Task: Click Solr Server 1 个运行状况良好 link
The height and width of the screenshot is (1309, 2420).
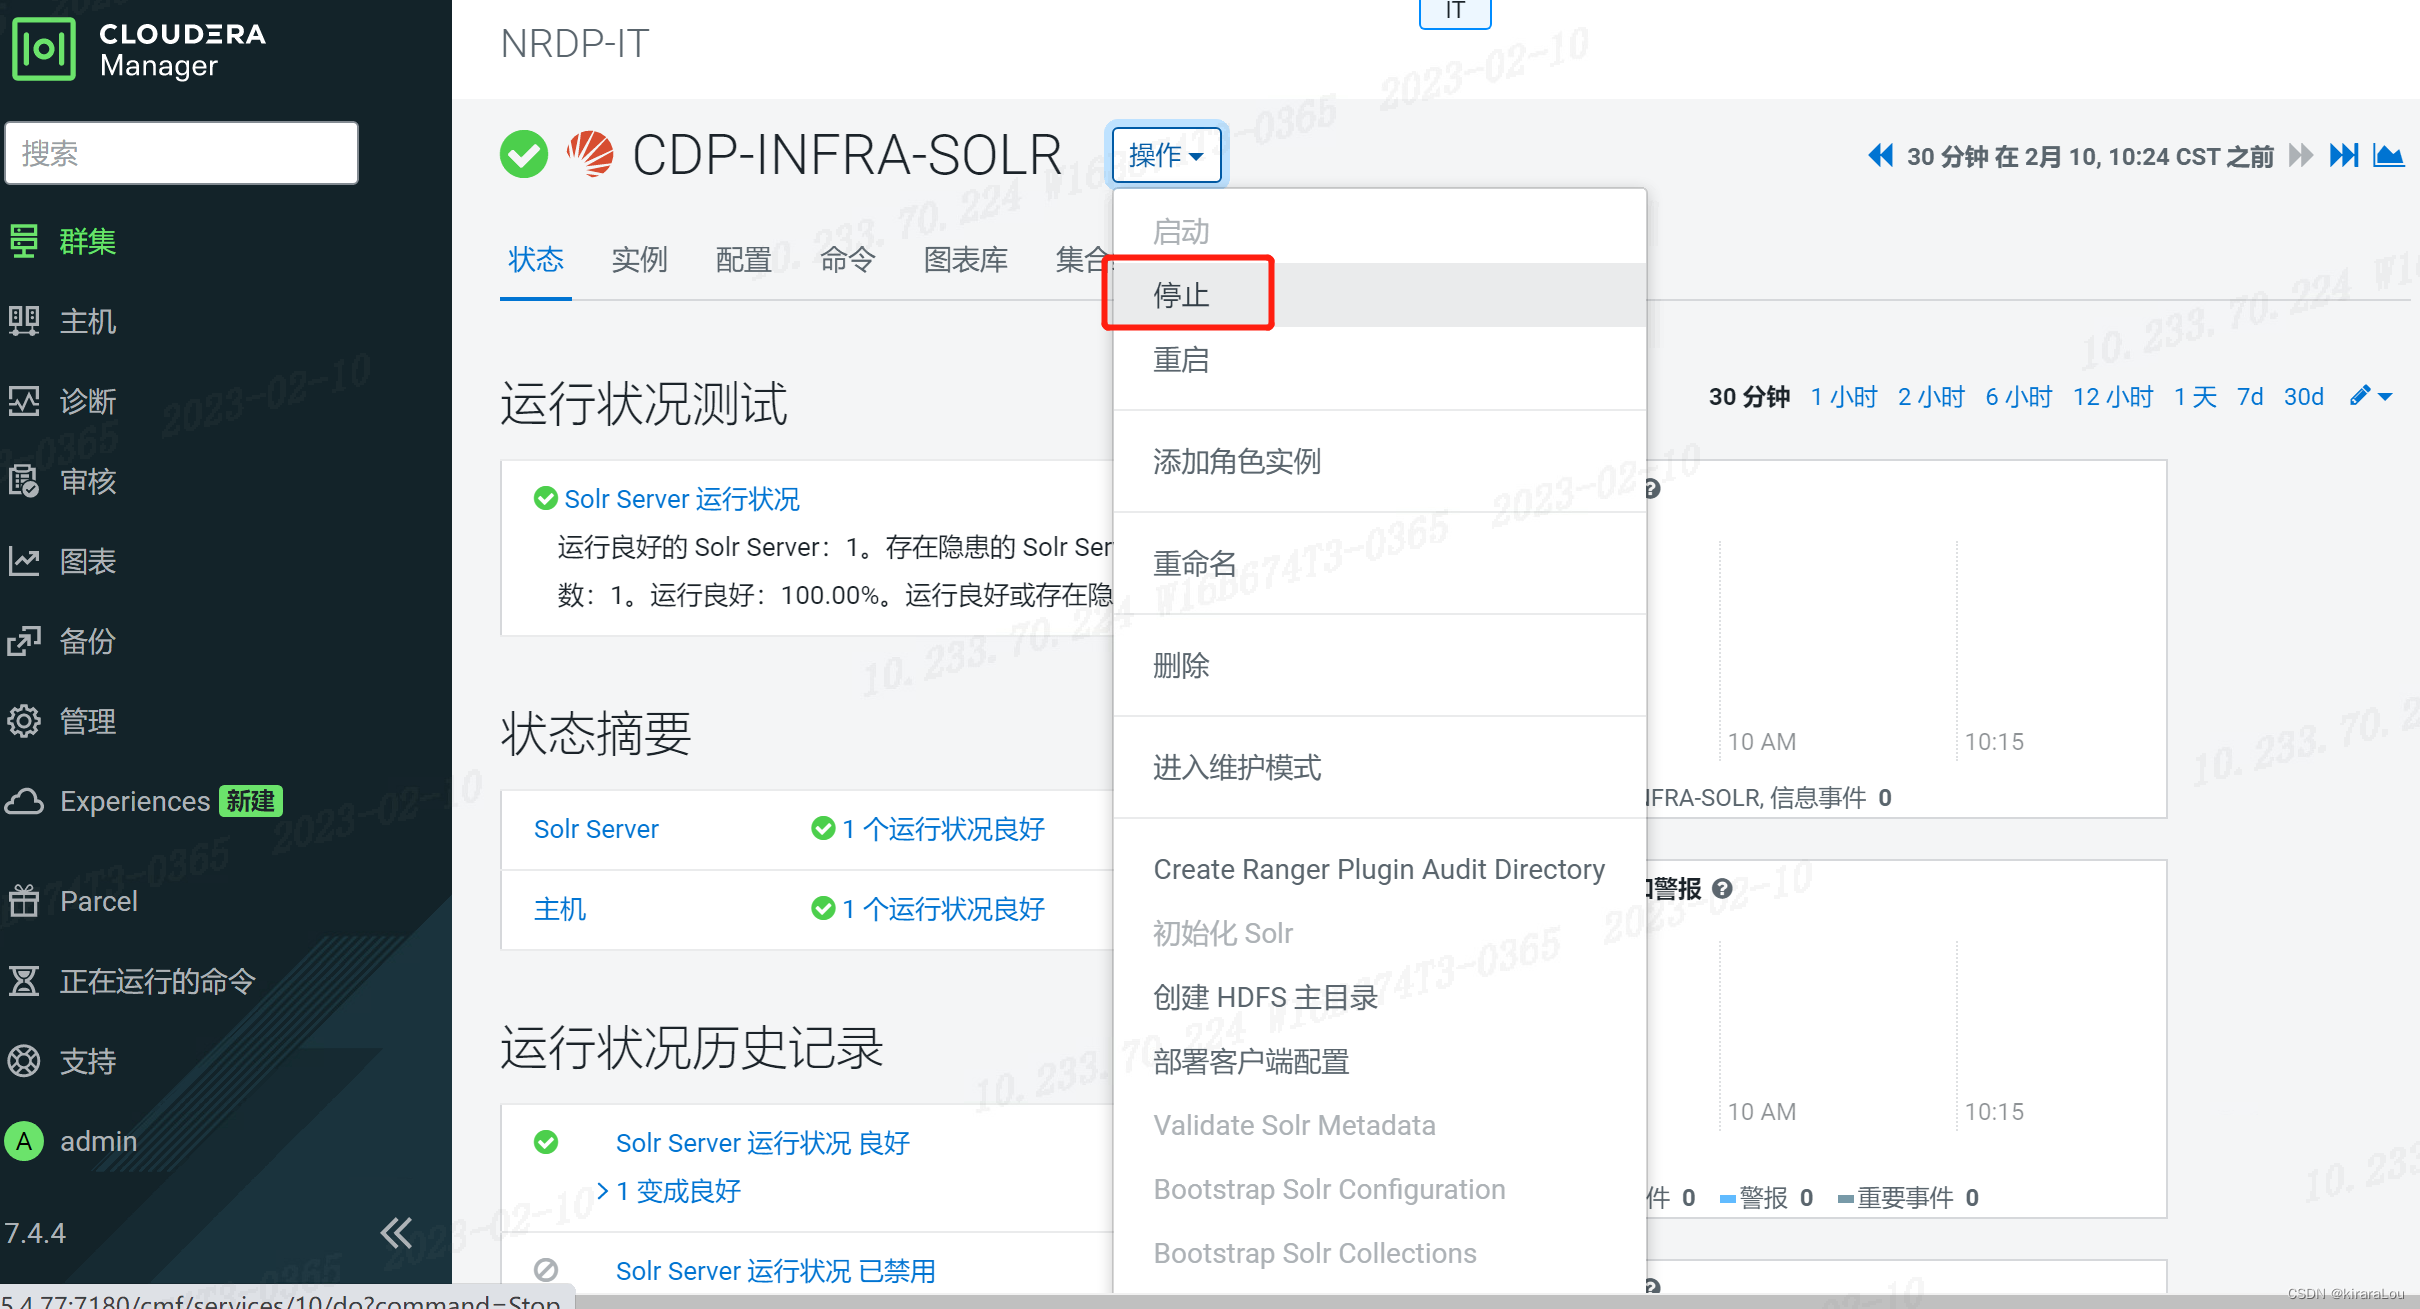Action: [x=942, y=829]
